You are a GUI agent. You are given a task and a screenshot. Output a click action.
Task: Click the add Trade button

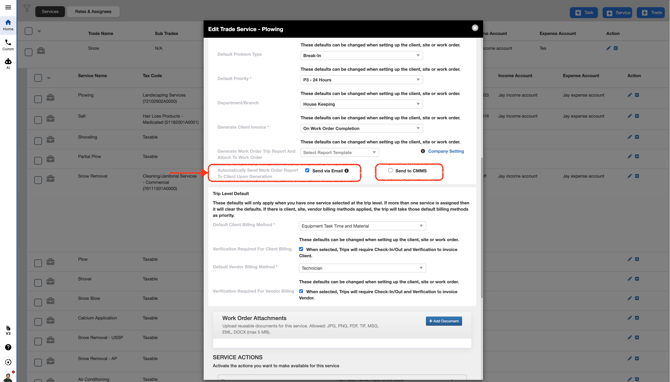pyautogui.click(x=650, y=13)
